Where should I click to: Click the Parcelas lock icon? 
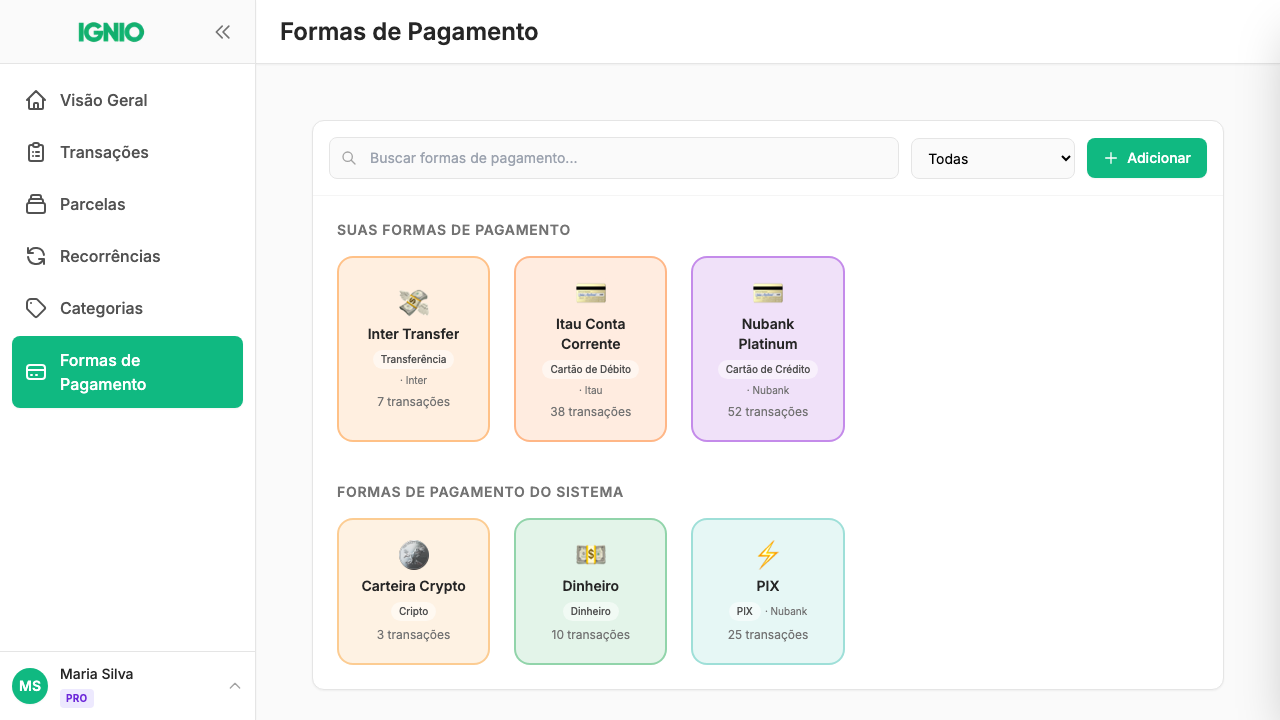(36, 204)
